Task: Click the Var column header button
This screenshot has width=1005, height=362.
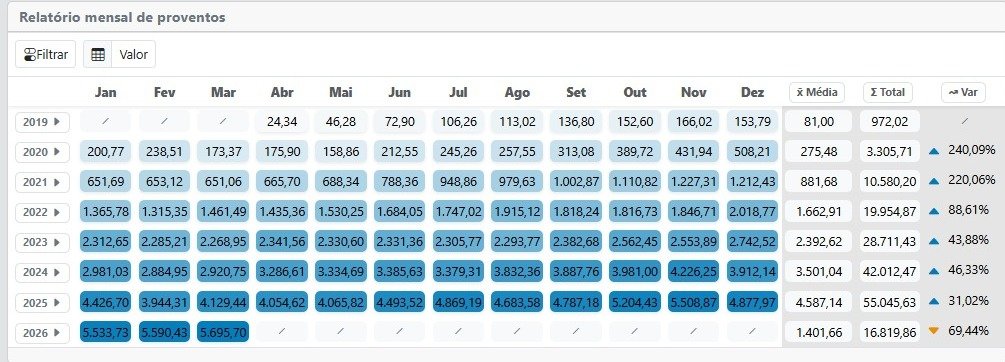Action: pos(963,92)
